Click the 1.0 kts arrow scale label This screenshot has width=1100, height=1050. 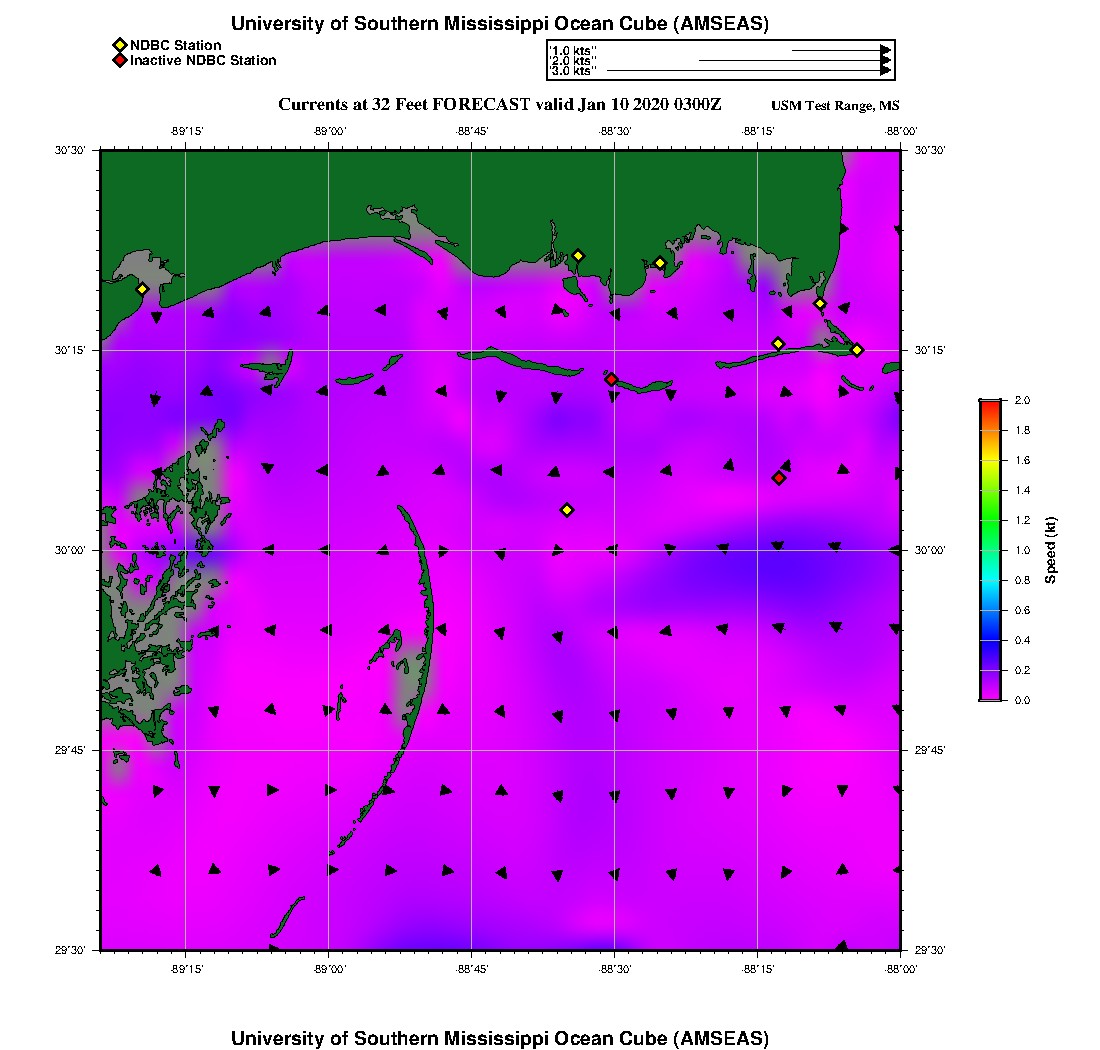(573, 49)
